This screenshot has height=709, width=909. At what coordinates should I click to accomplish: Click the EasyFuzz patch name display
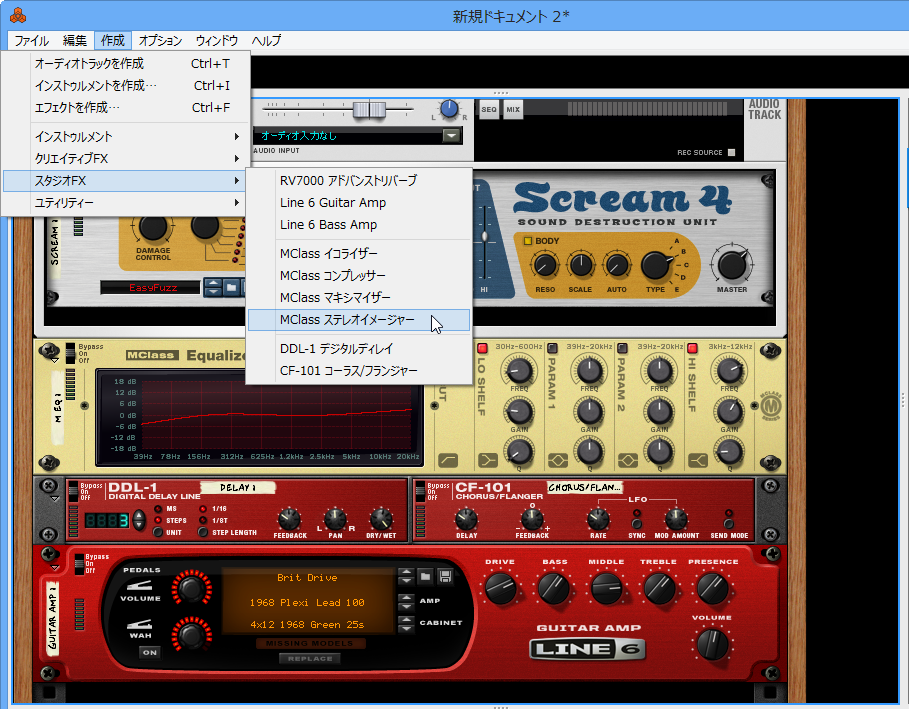click(x=150, y=288)
